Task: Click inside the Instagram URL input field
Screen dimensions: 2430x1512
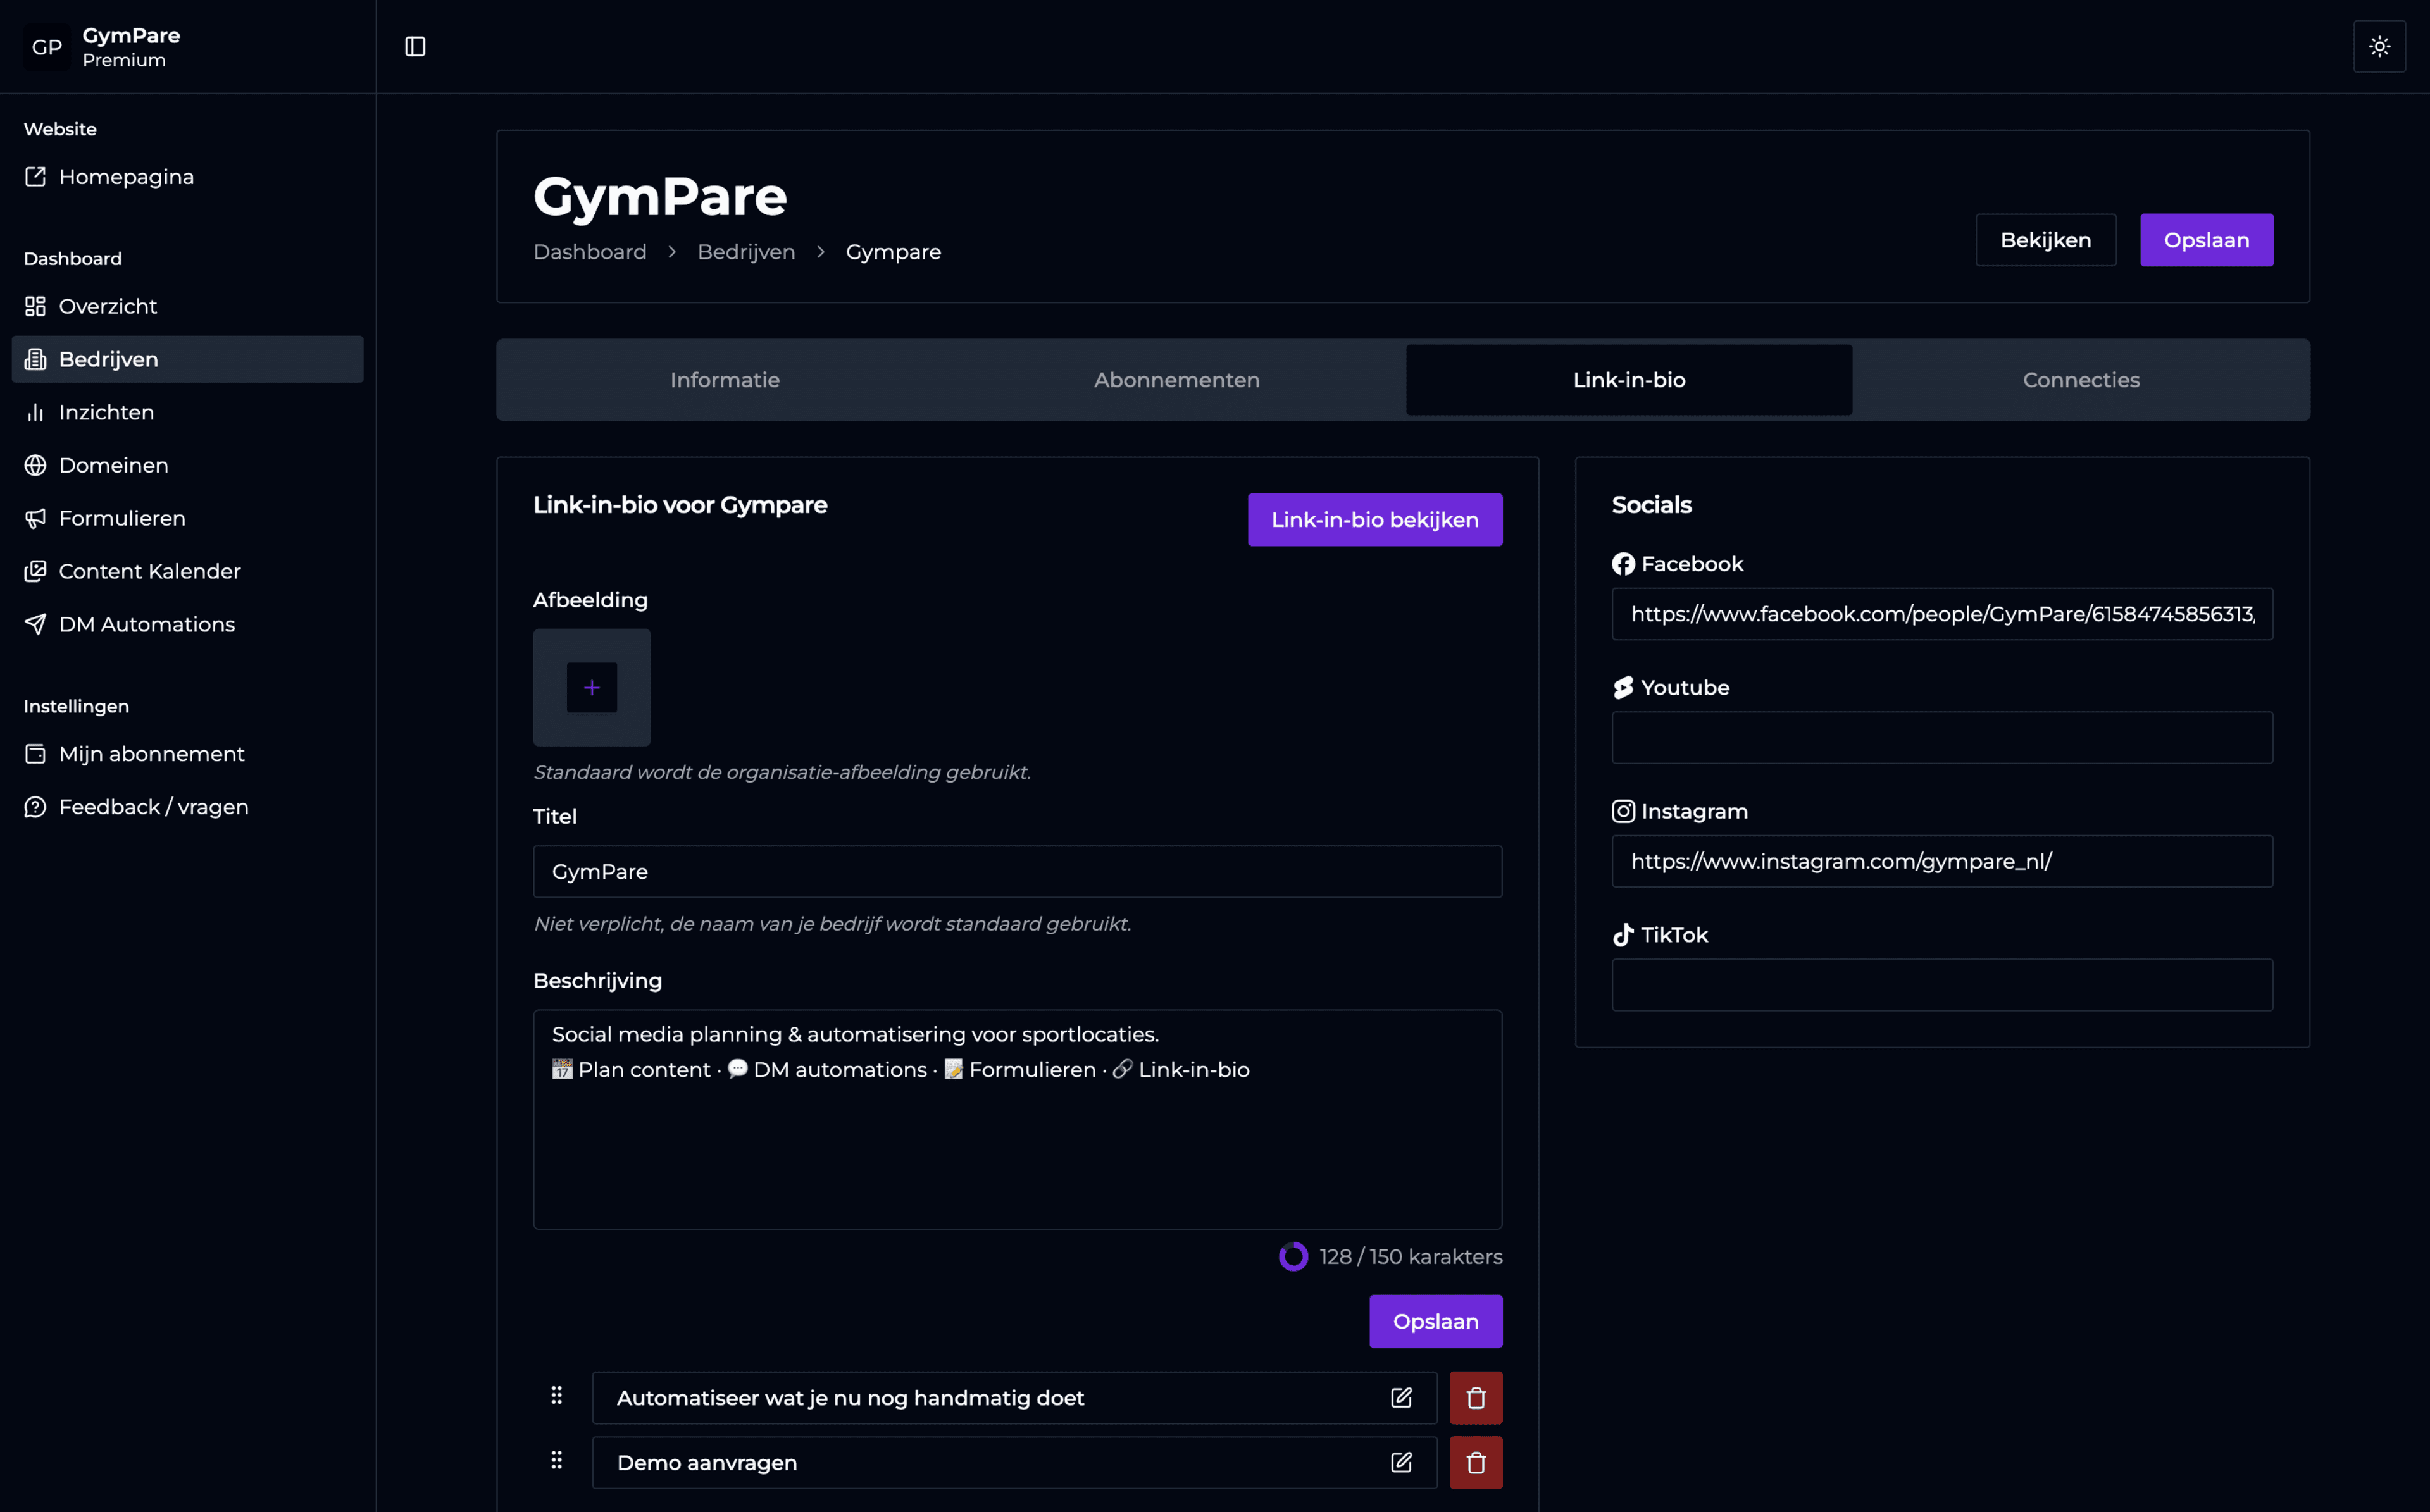Action: tap(1941, 861)
